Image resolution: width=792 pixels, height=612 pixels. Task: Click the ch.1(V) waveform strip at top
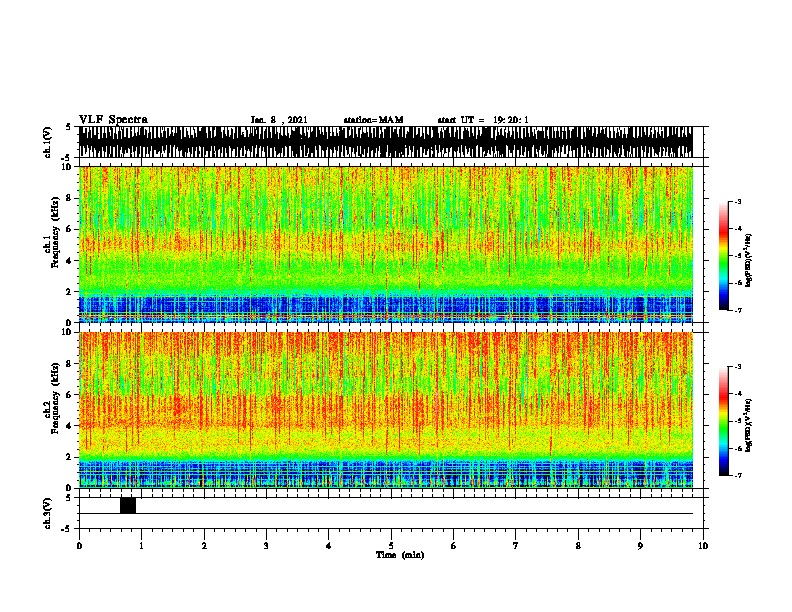tap(386, 142)
